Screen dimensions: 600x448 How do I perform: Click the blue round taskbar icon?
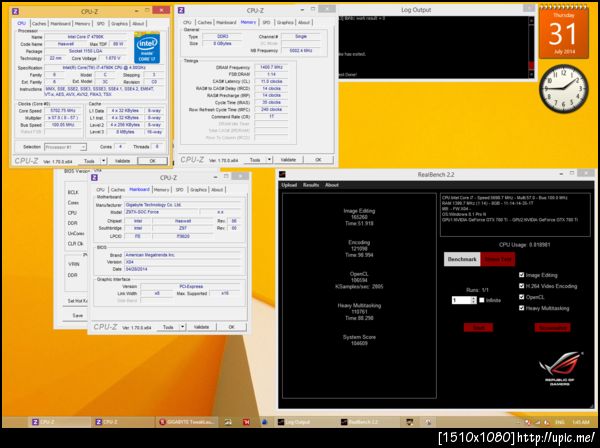coord(264,422)
